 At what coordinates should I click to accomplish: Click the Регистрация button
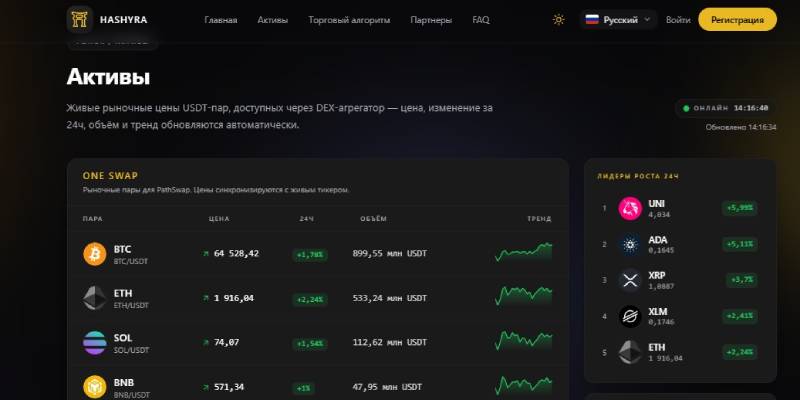(x=737, y=20)
